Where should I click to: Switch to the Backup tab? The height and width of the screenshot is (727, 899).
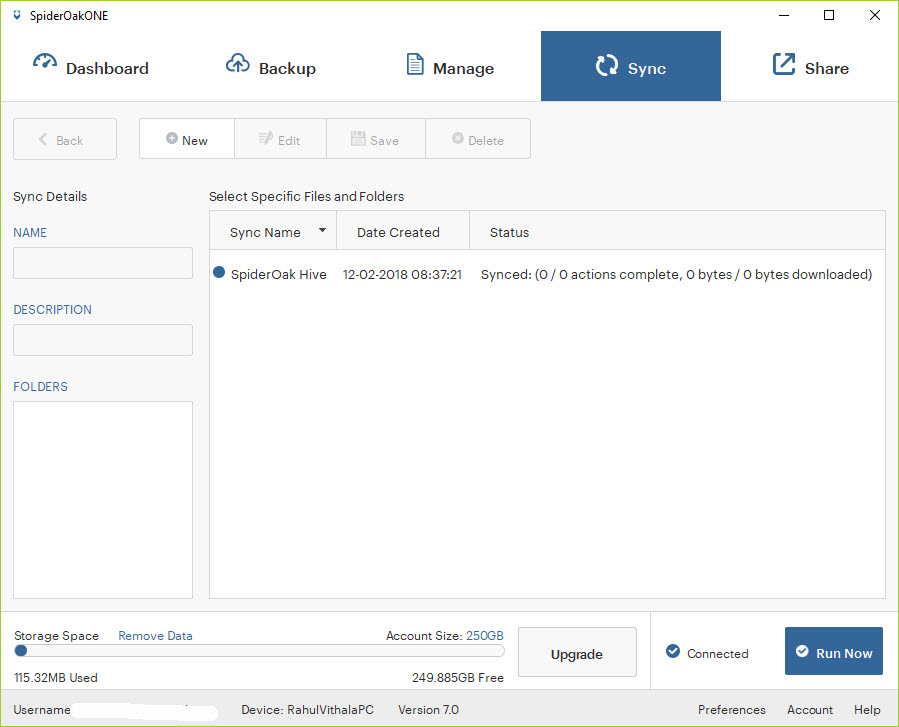271,67
